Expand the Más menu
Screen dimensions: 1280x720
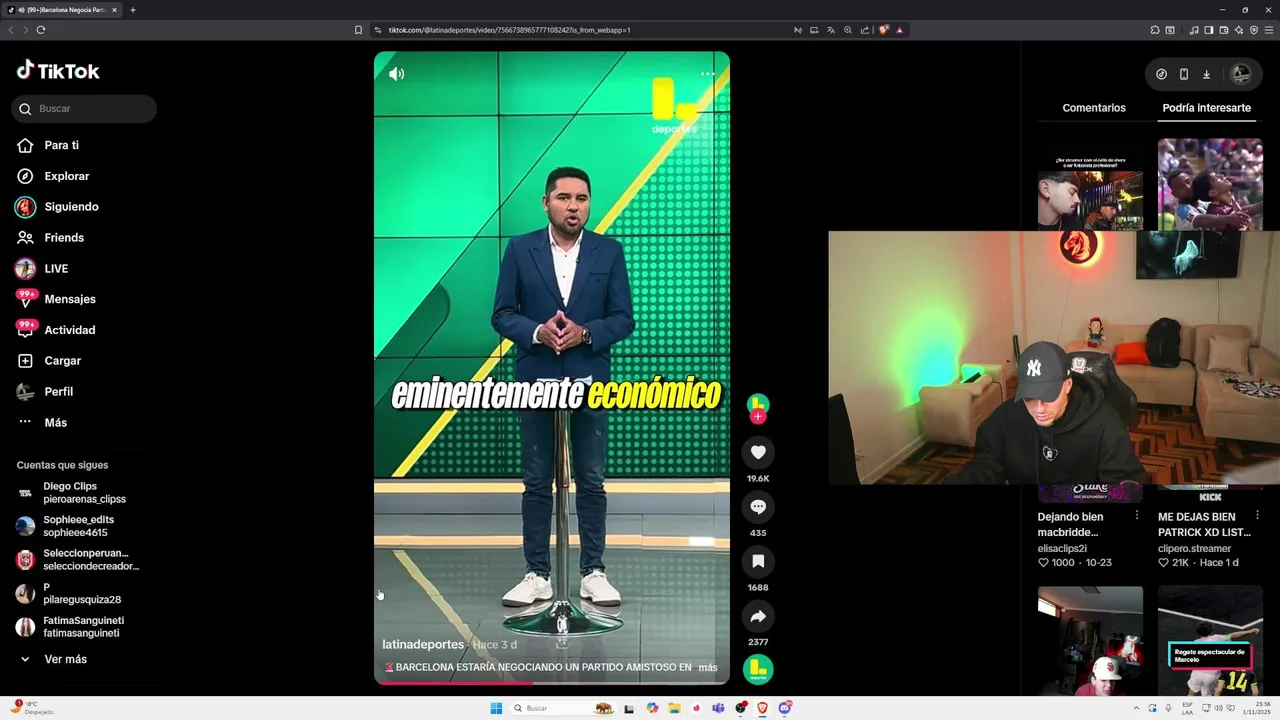42,423
